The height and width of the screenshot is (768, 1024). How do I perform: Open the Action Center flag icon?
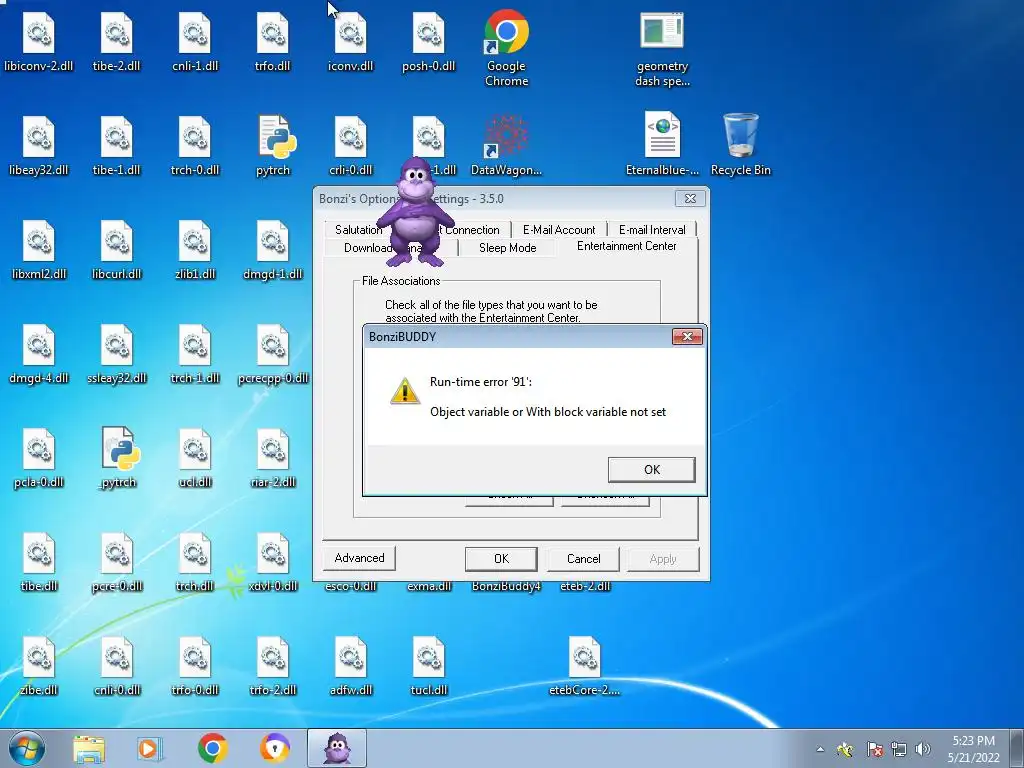click(875, 749)
